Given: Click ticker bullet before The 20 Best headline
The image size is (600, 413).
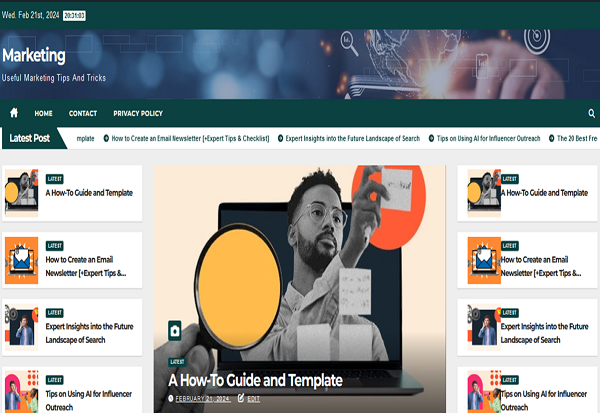Looking at the screenshot, I should 551,138.
